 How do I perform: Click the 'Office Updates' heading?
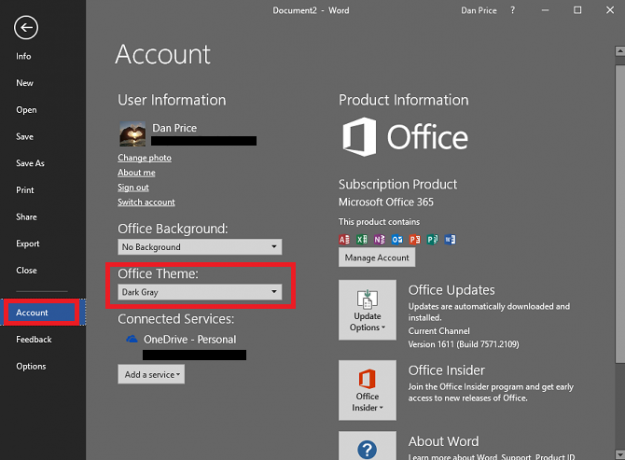452,290
